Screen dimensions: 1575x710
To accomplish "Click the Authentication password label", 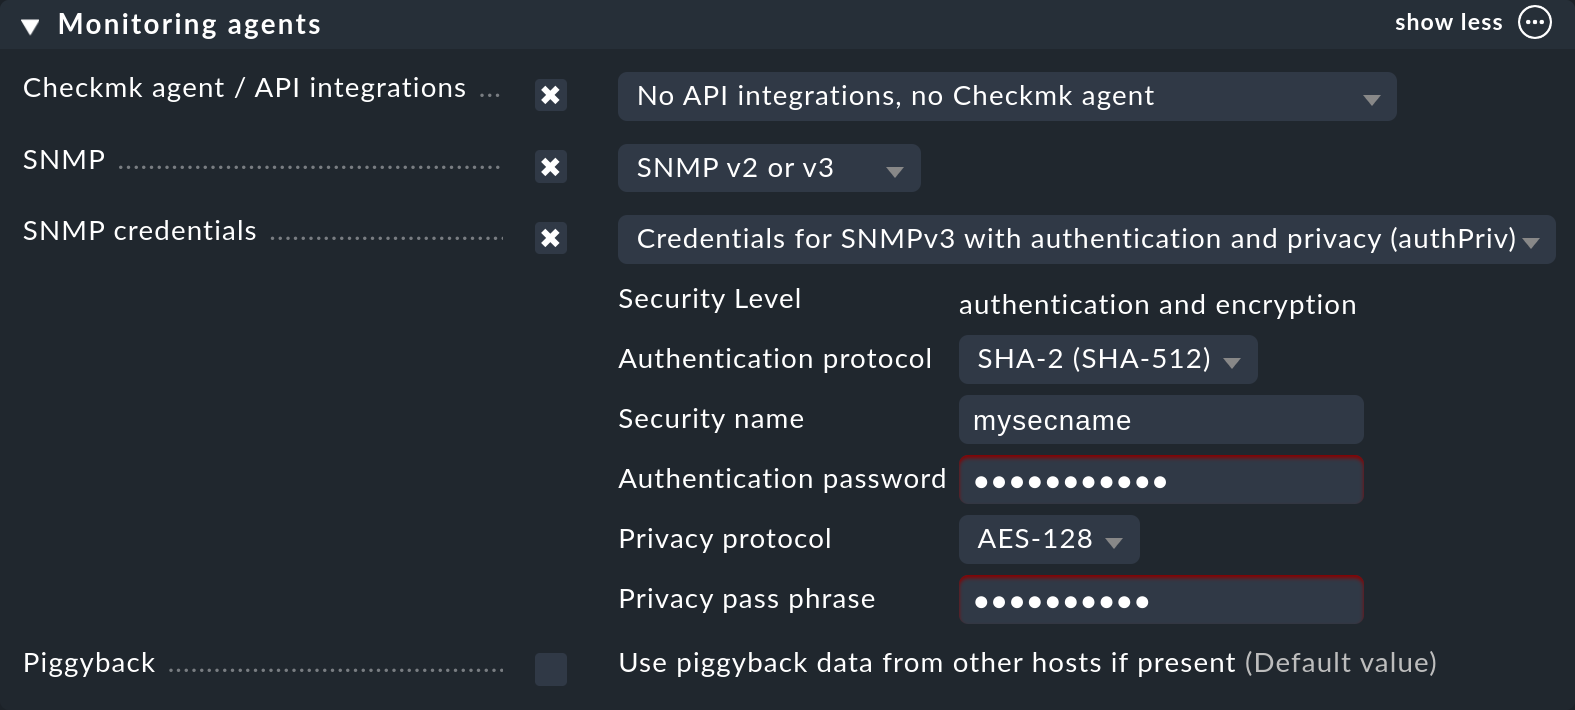I will click(x=782, y=479).
